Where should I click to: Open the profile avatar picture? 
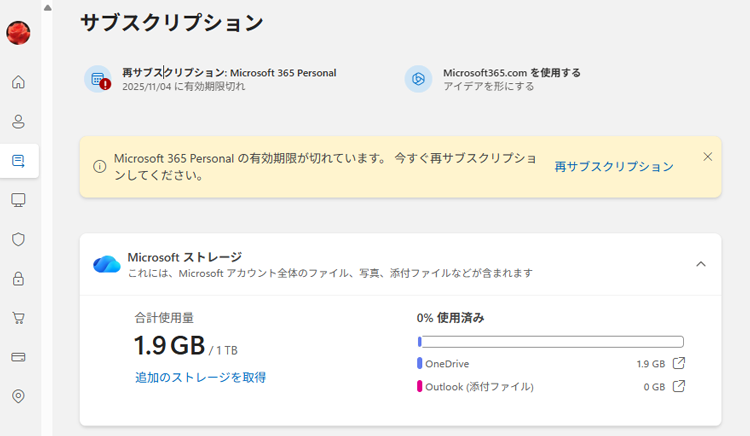coord(18,33)
